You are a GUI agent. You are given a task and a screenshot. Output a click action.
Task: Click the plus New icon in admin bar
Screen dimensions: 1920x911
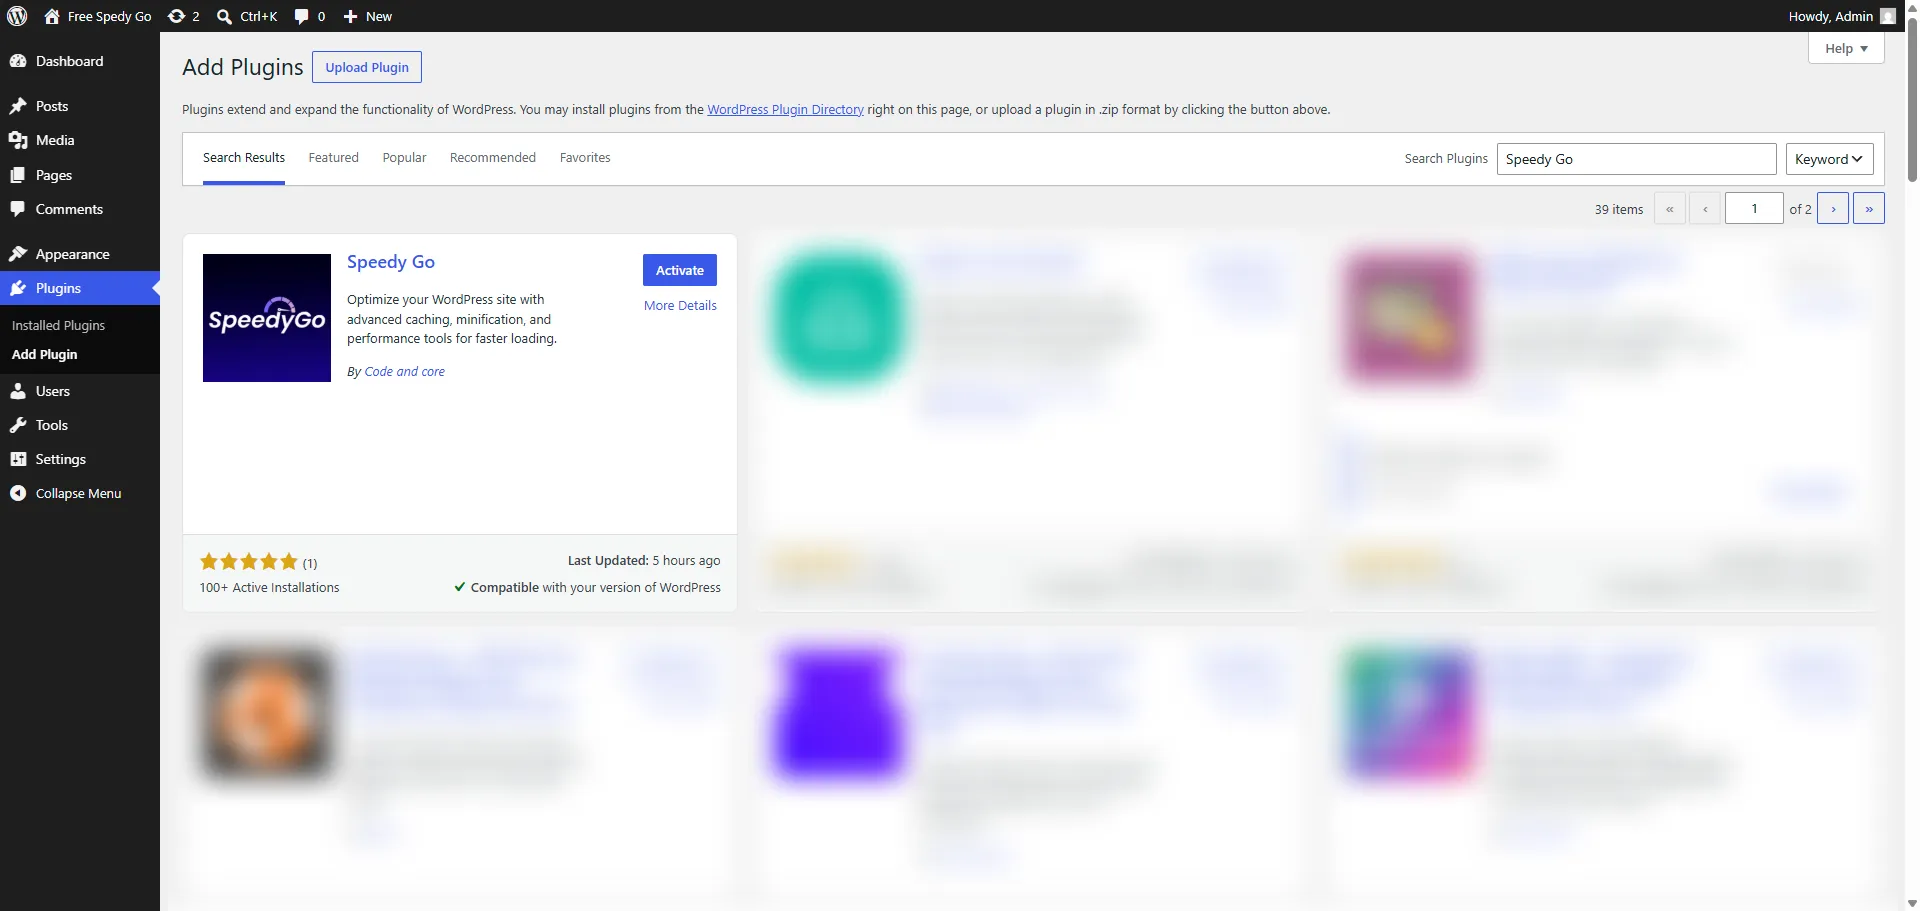point(350,16)
